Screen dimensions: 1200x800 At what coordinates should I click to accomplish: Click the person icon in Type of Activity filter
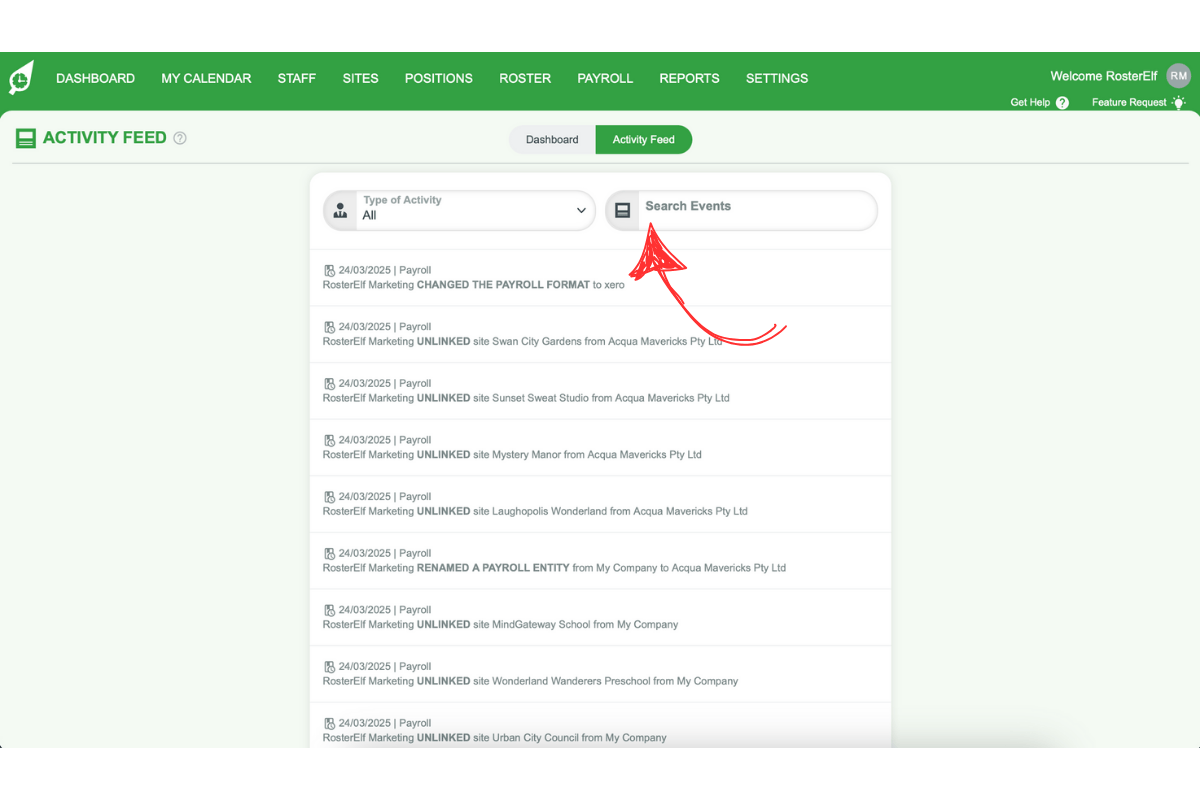pyautogui.click(x=340, y=210)
